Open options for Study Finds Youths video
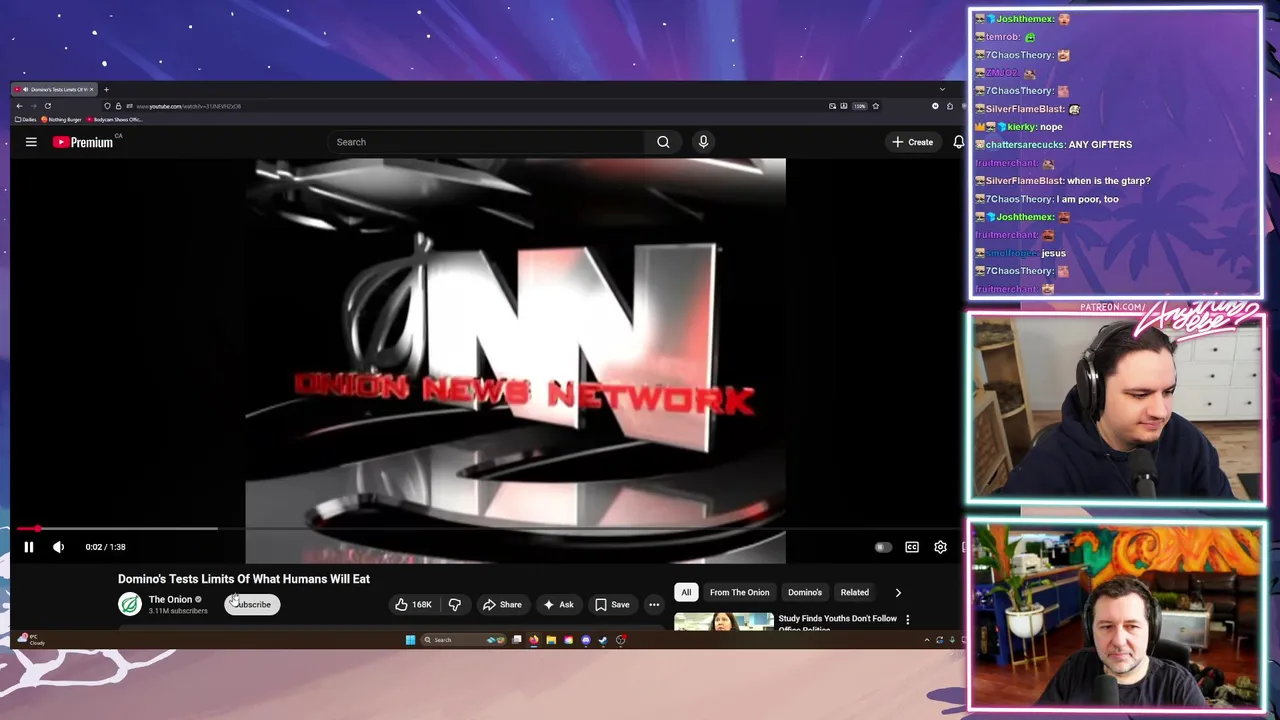Viewport: 1280px width, 720px height. tap(907, 619)
